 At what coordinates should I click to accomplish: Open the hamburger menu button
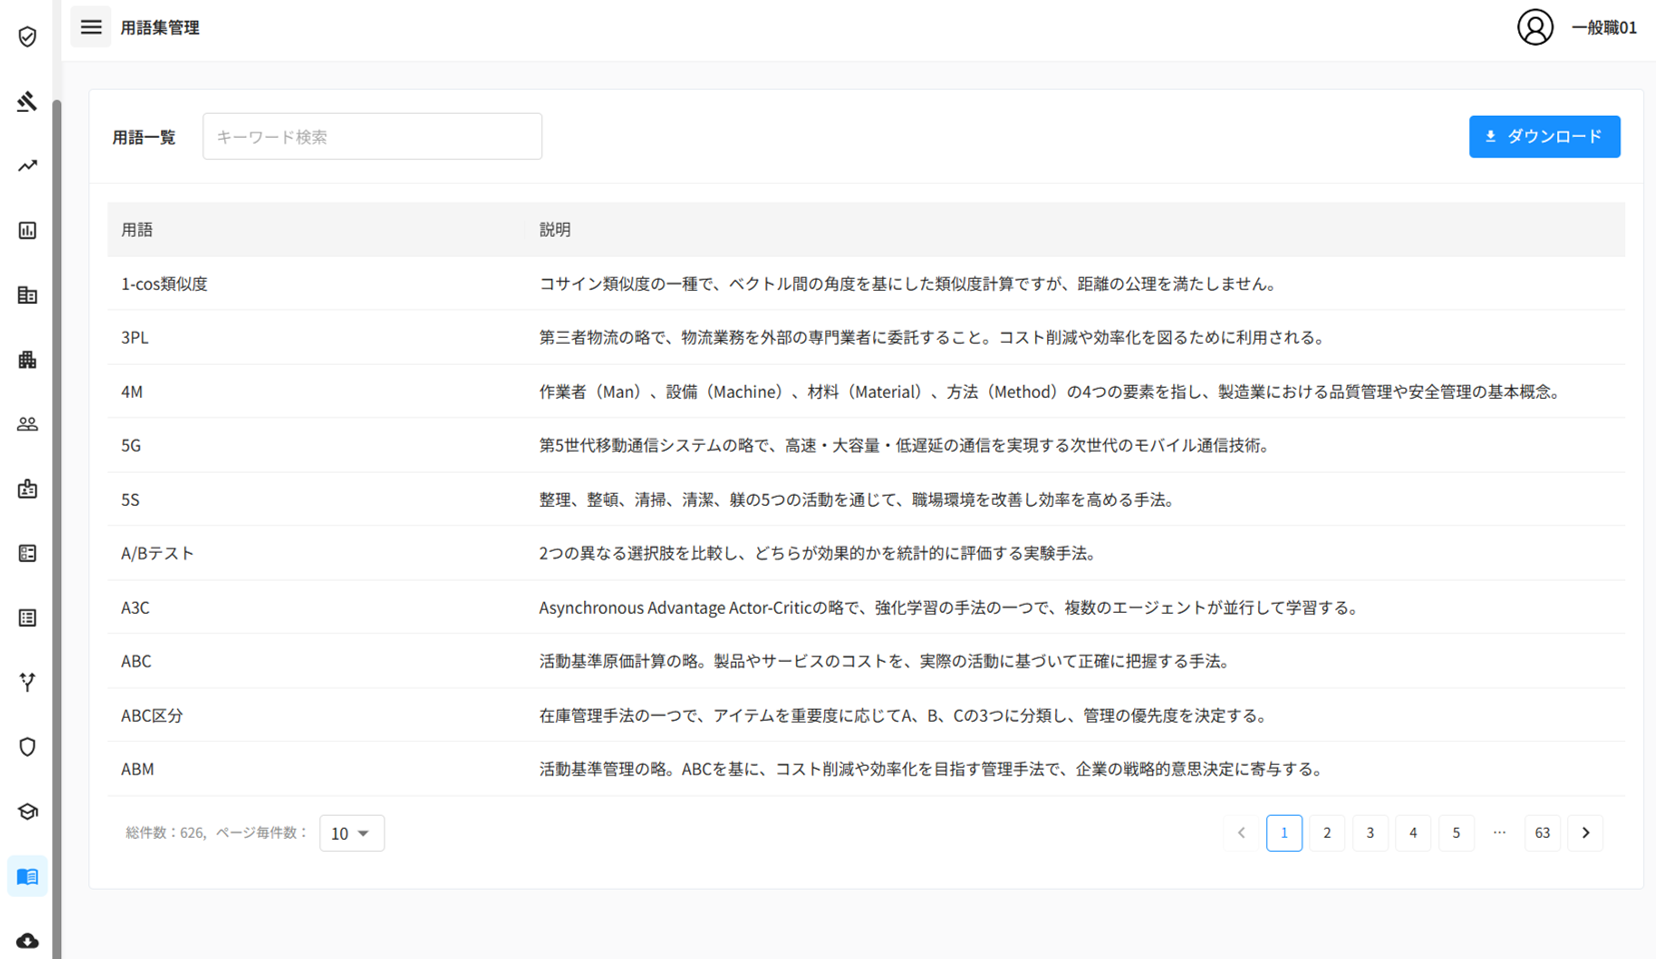[x=91, y=27]
